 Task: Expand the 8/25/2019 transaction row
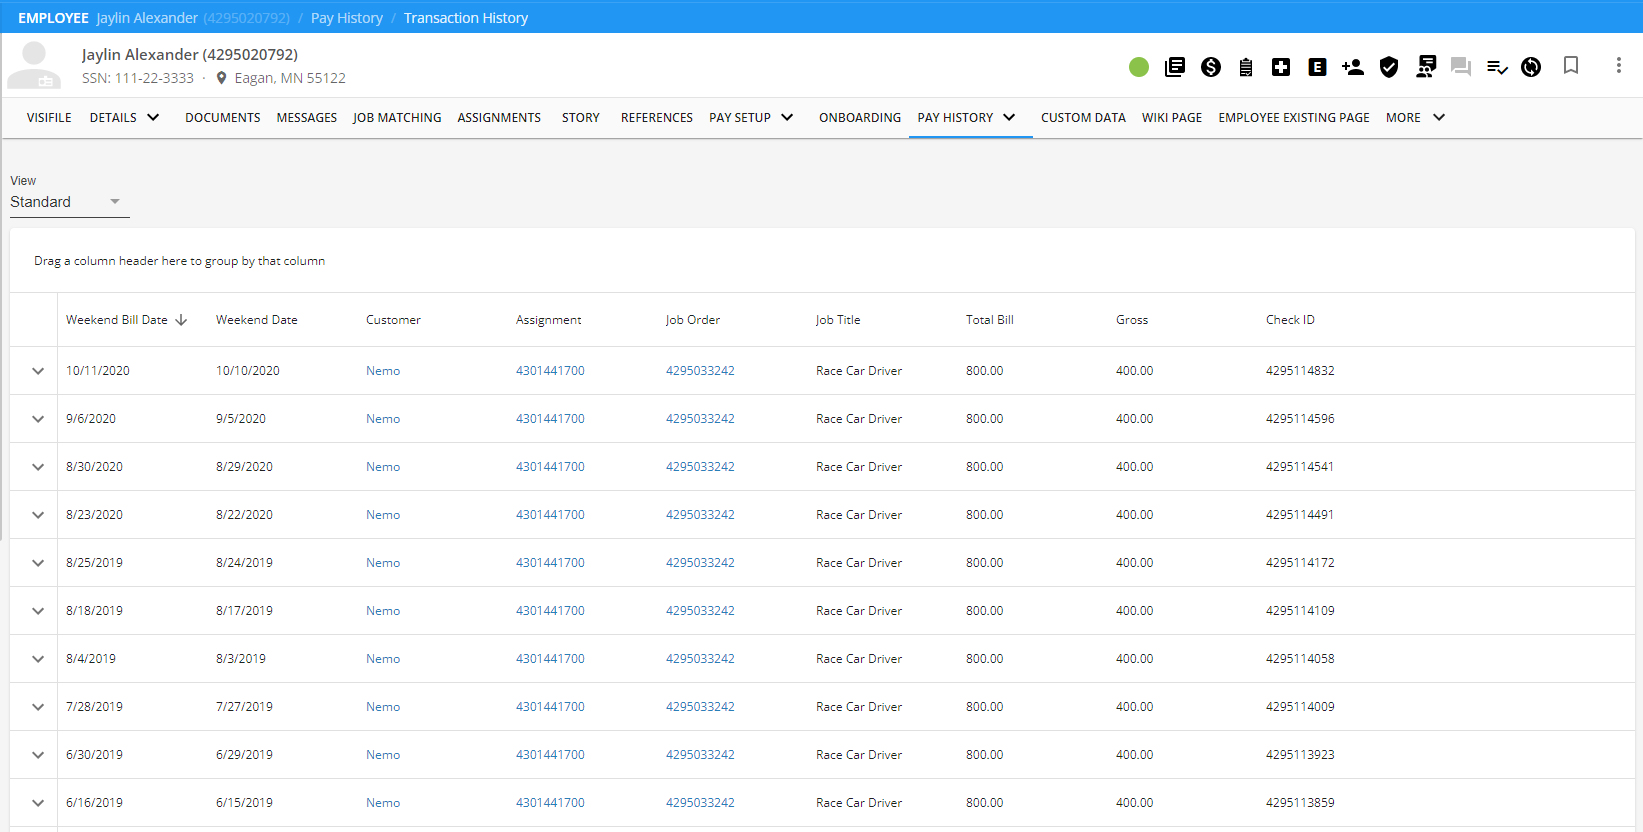click(38, 563)
